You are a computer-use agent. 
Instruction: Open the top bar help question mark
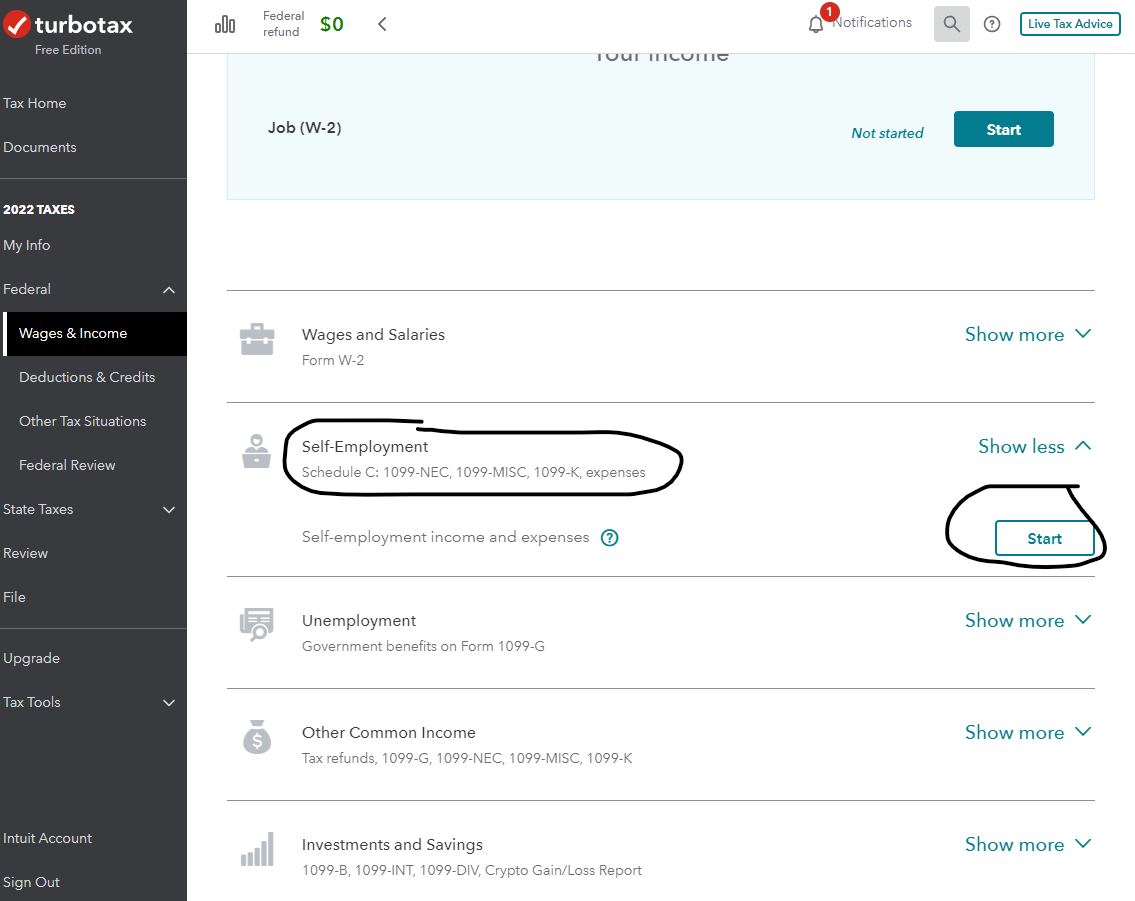(x=992, y=24)
